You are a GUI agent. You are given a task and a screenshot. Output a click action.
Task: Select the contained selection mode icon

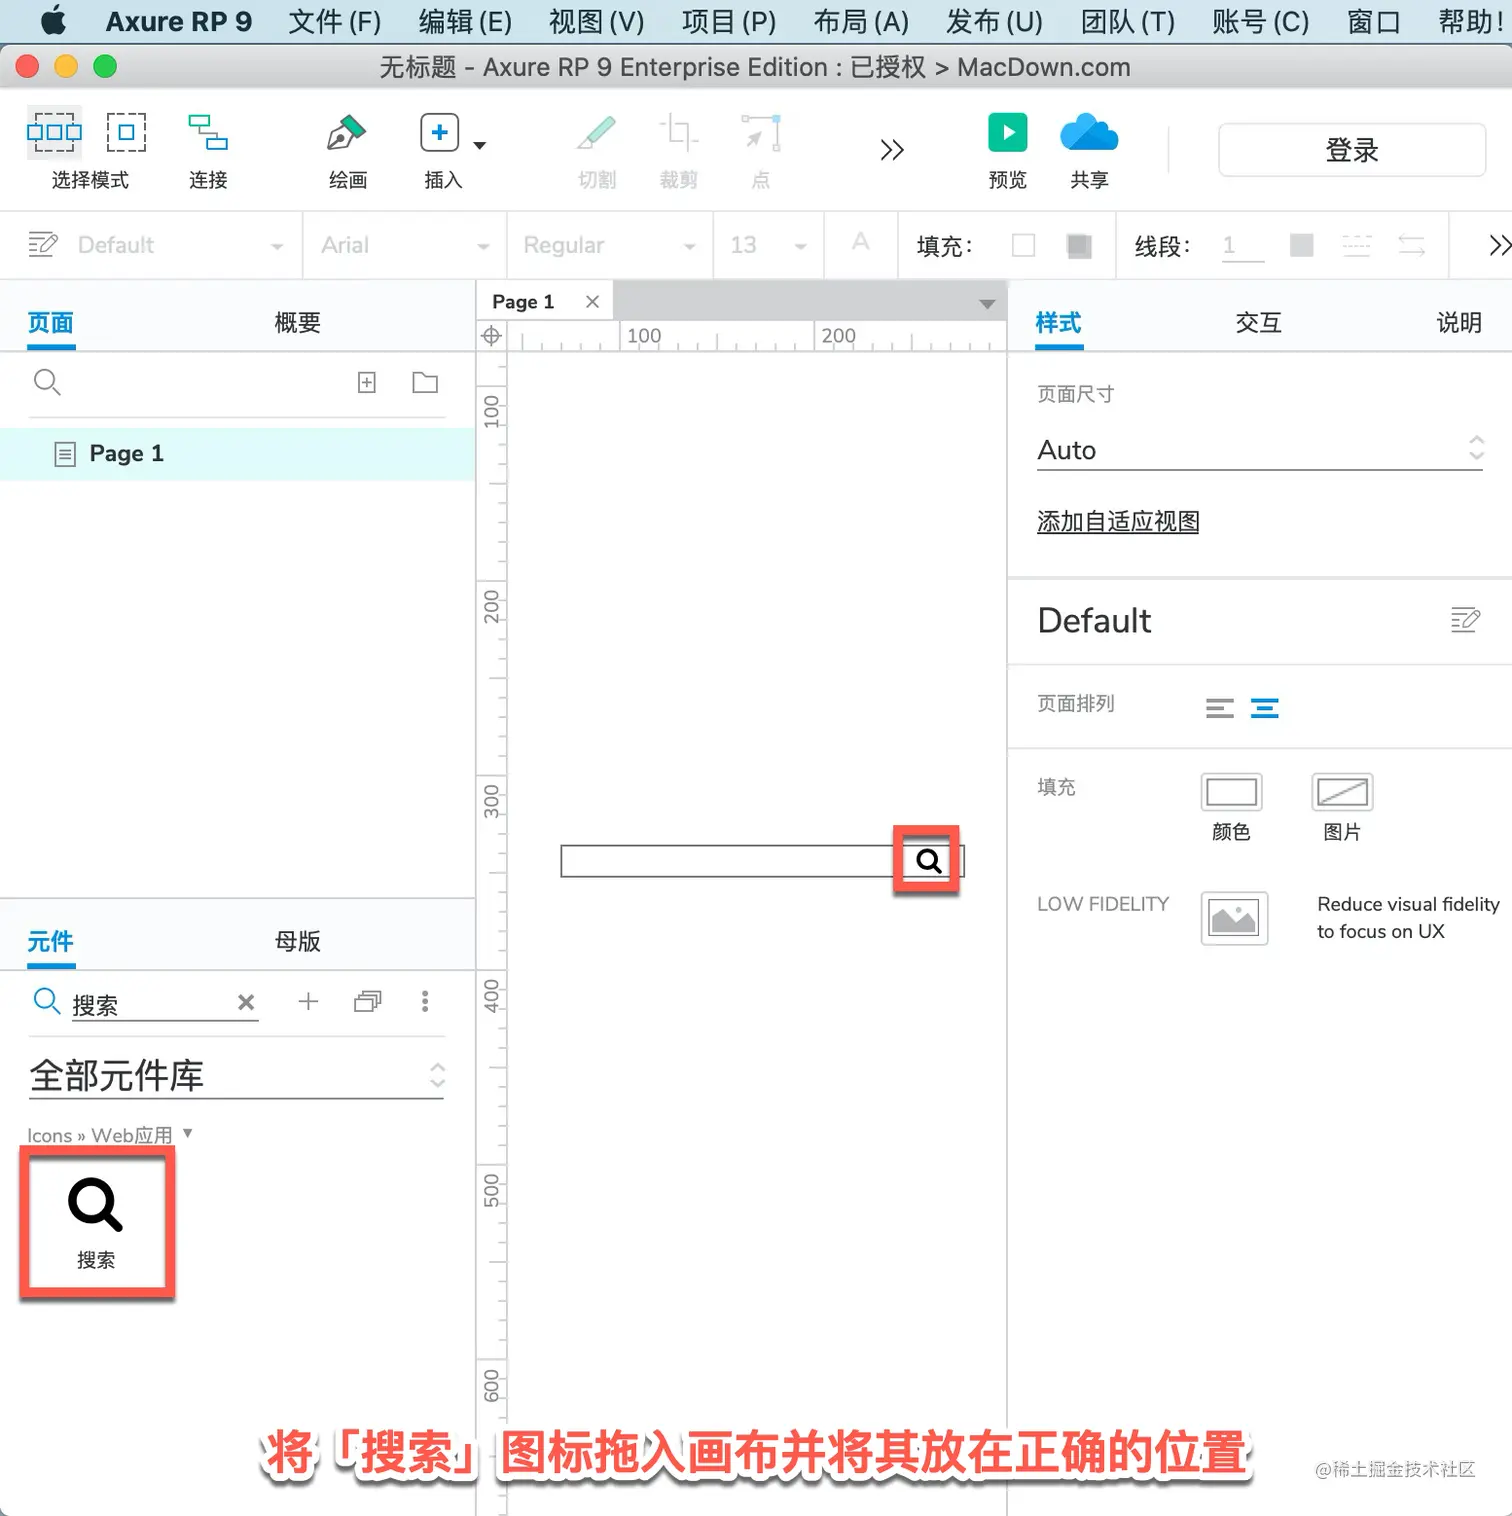(126, 132)
